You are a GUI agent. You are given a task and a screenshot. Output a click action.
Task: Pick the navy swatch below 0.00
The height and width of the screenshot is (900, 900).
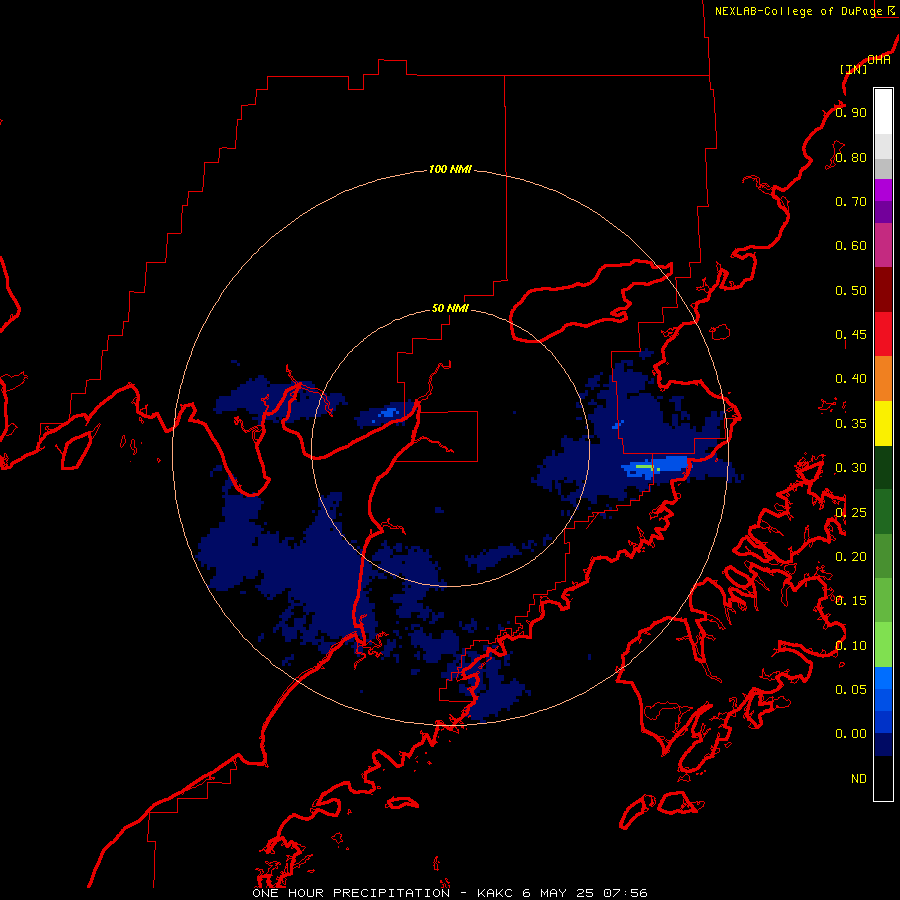coord(883,744)
